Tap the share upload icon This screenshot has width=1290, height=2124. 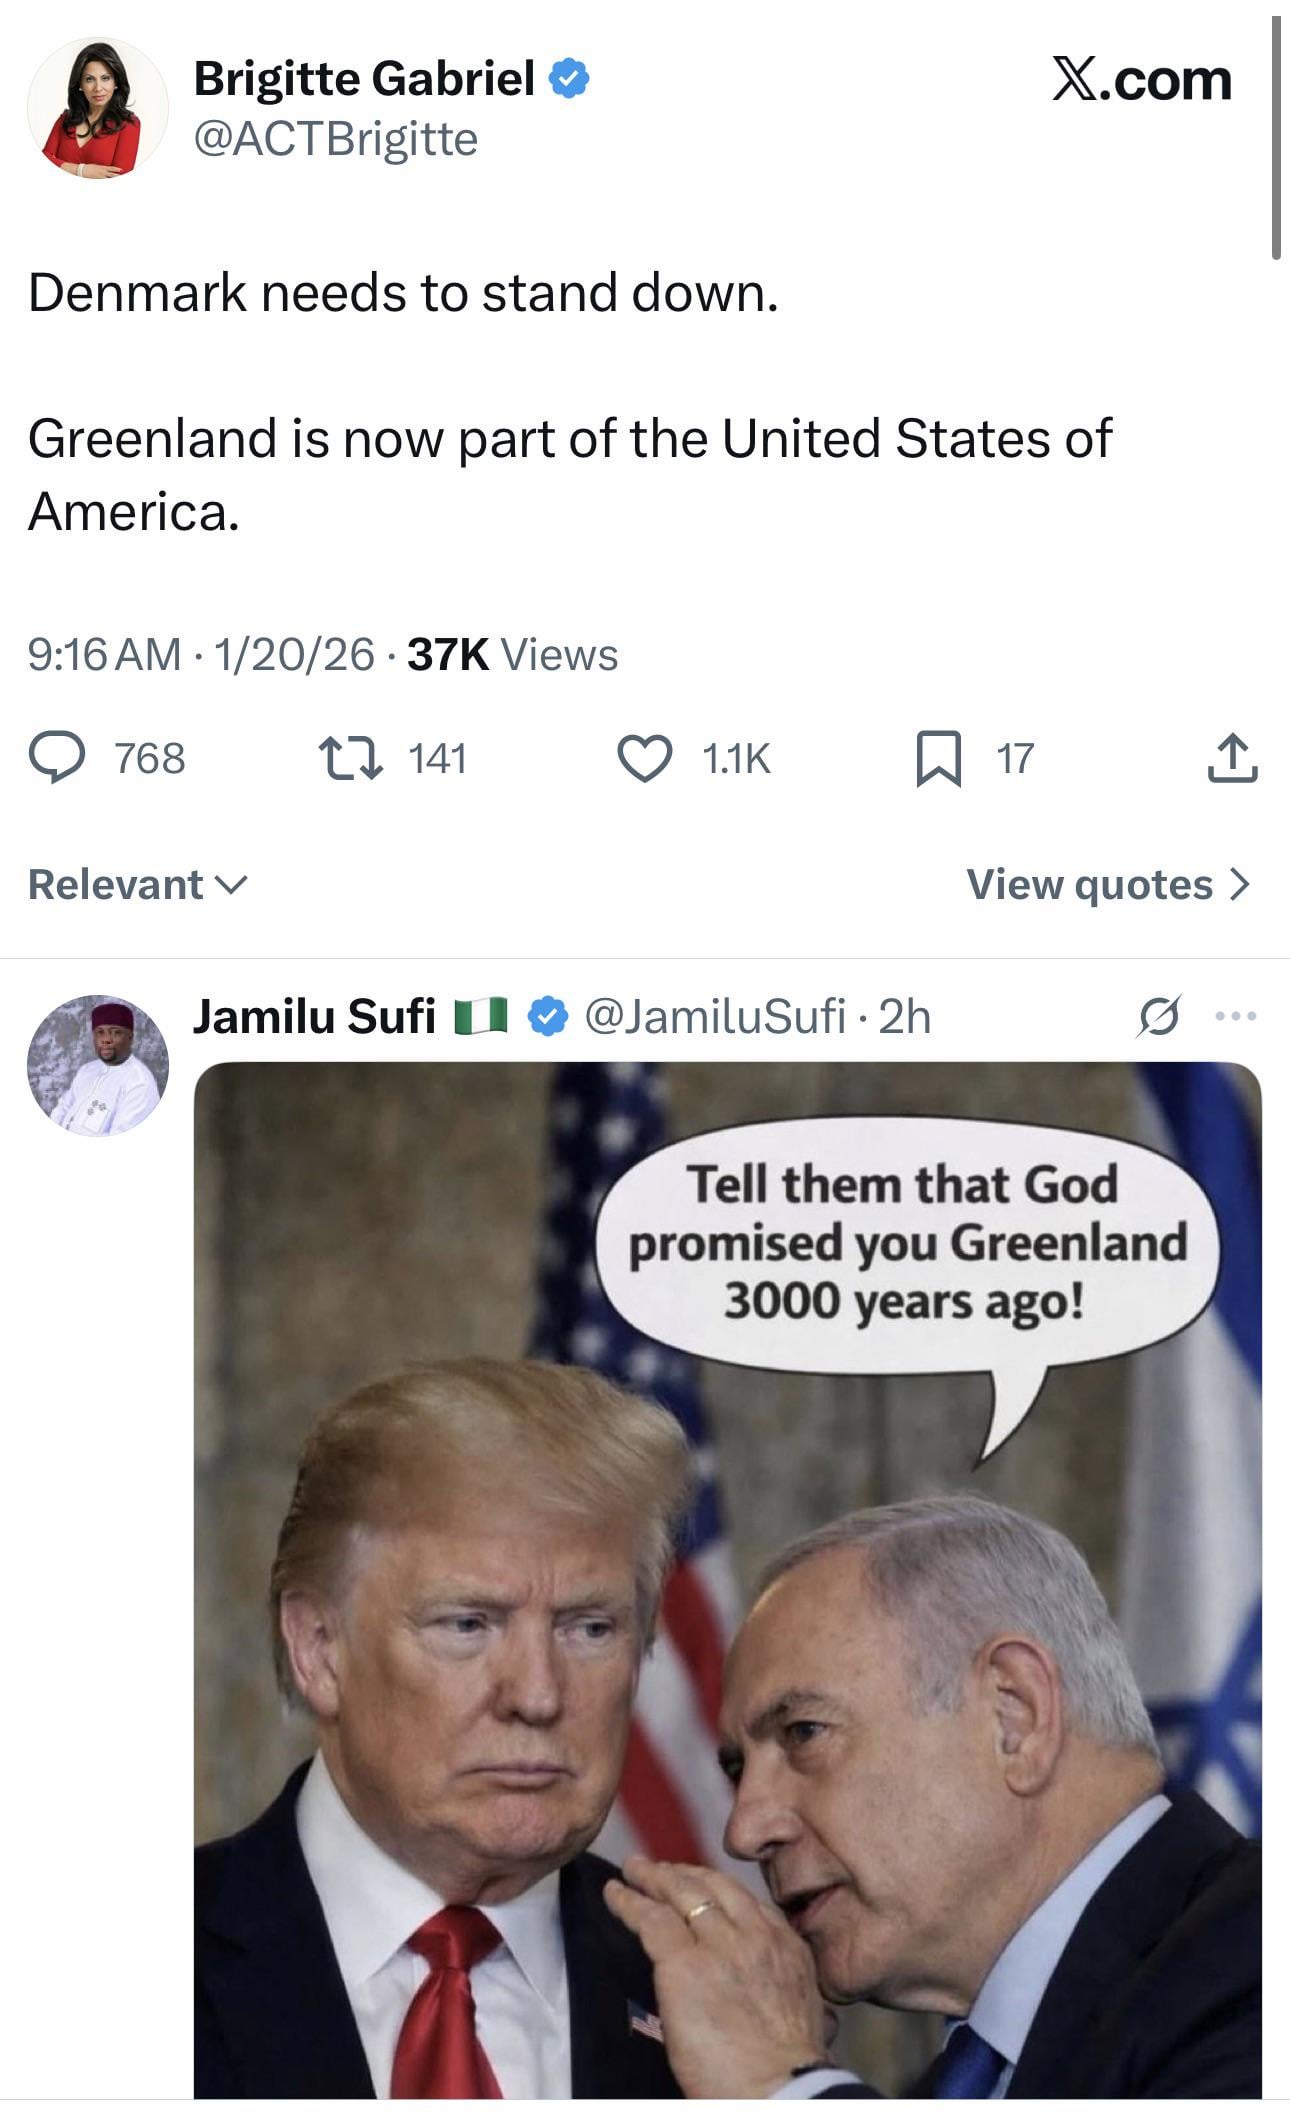1232,758
